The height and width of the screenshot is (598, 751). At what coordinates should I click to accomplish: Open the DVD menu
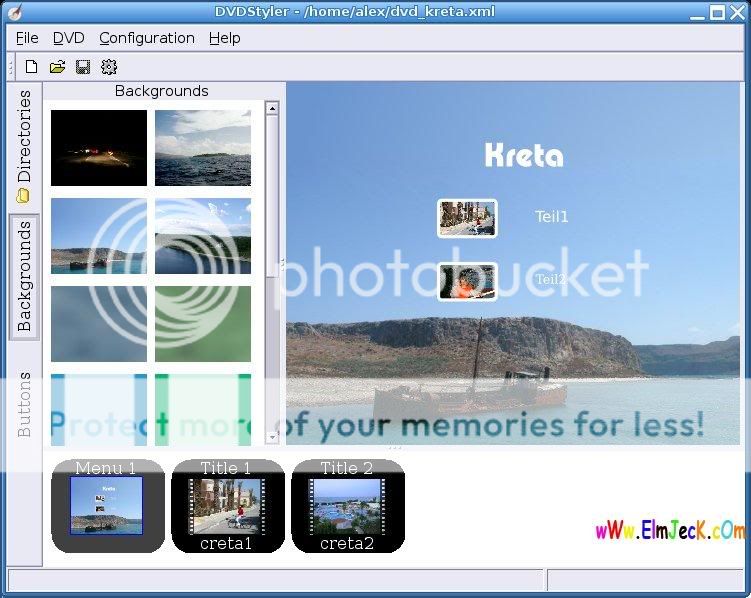tap(68, 38)
